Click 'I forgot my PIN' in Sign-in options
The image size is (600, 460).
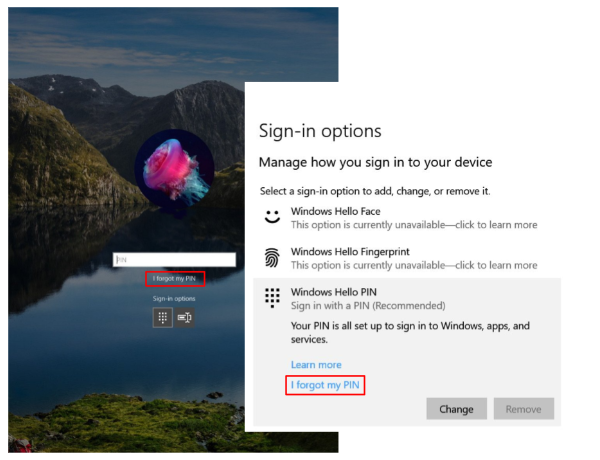click(325, 385)
